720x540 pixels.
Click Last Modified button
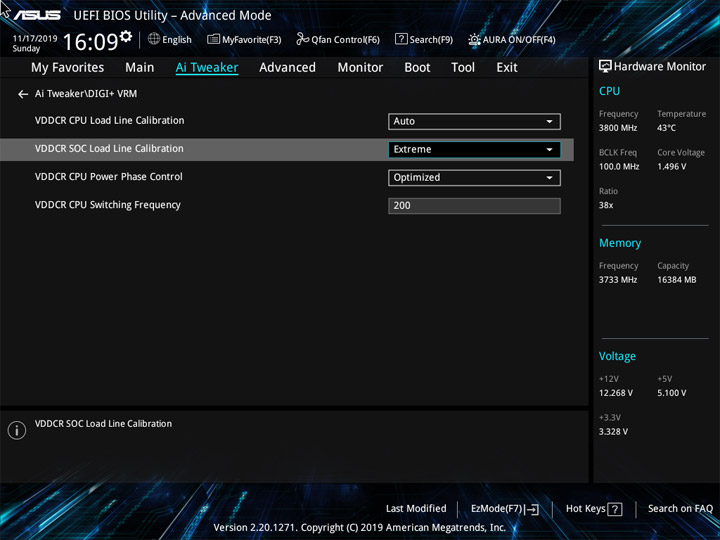pyautogui.click(x=416, y=509)
